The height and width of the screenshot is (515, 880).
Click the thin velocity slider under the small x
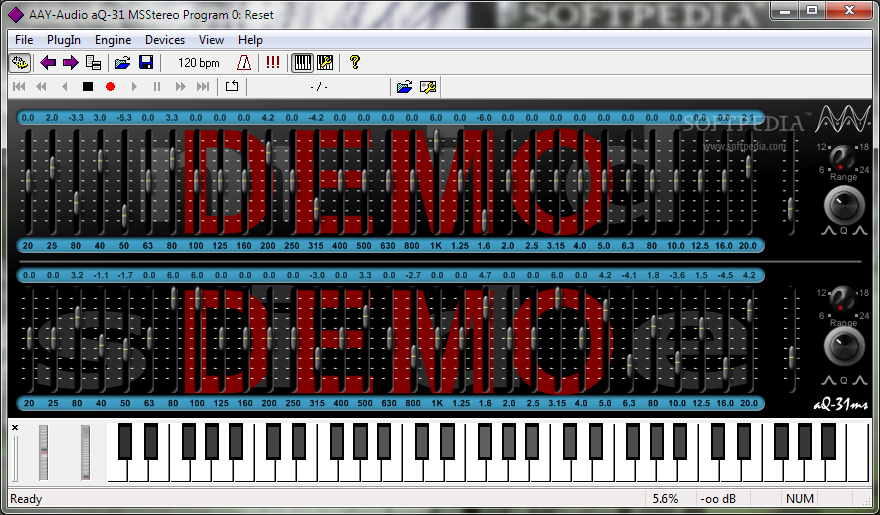coord(15,458)
